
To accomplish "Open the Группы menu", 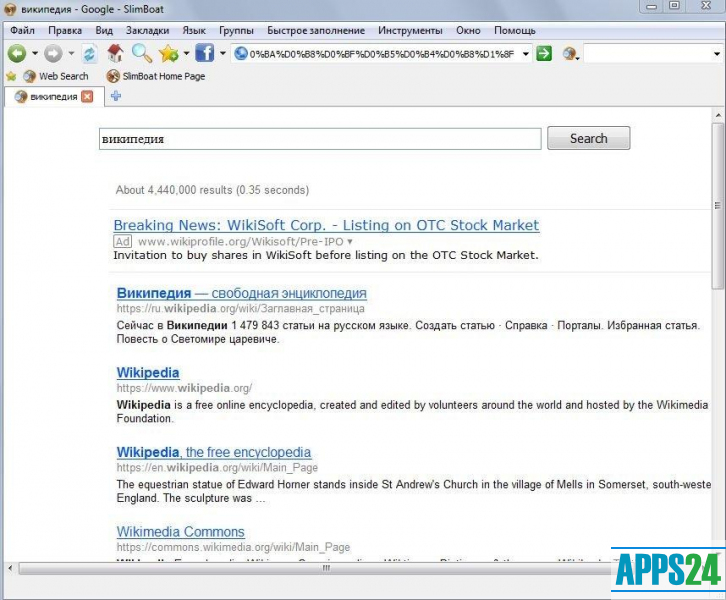I will [x=236, y=31].
